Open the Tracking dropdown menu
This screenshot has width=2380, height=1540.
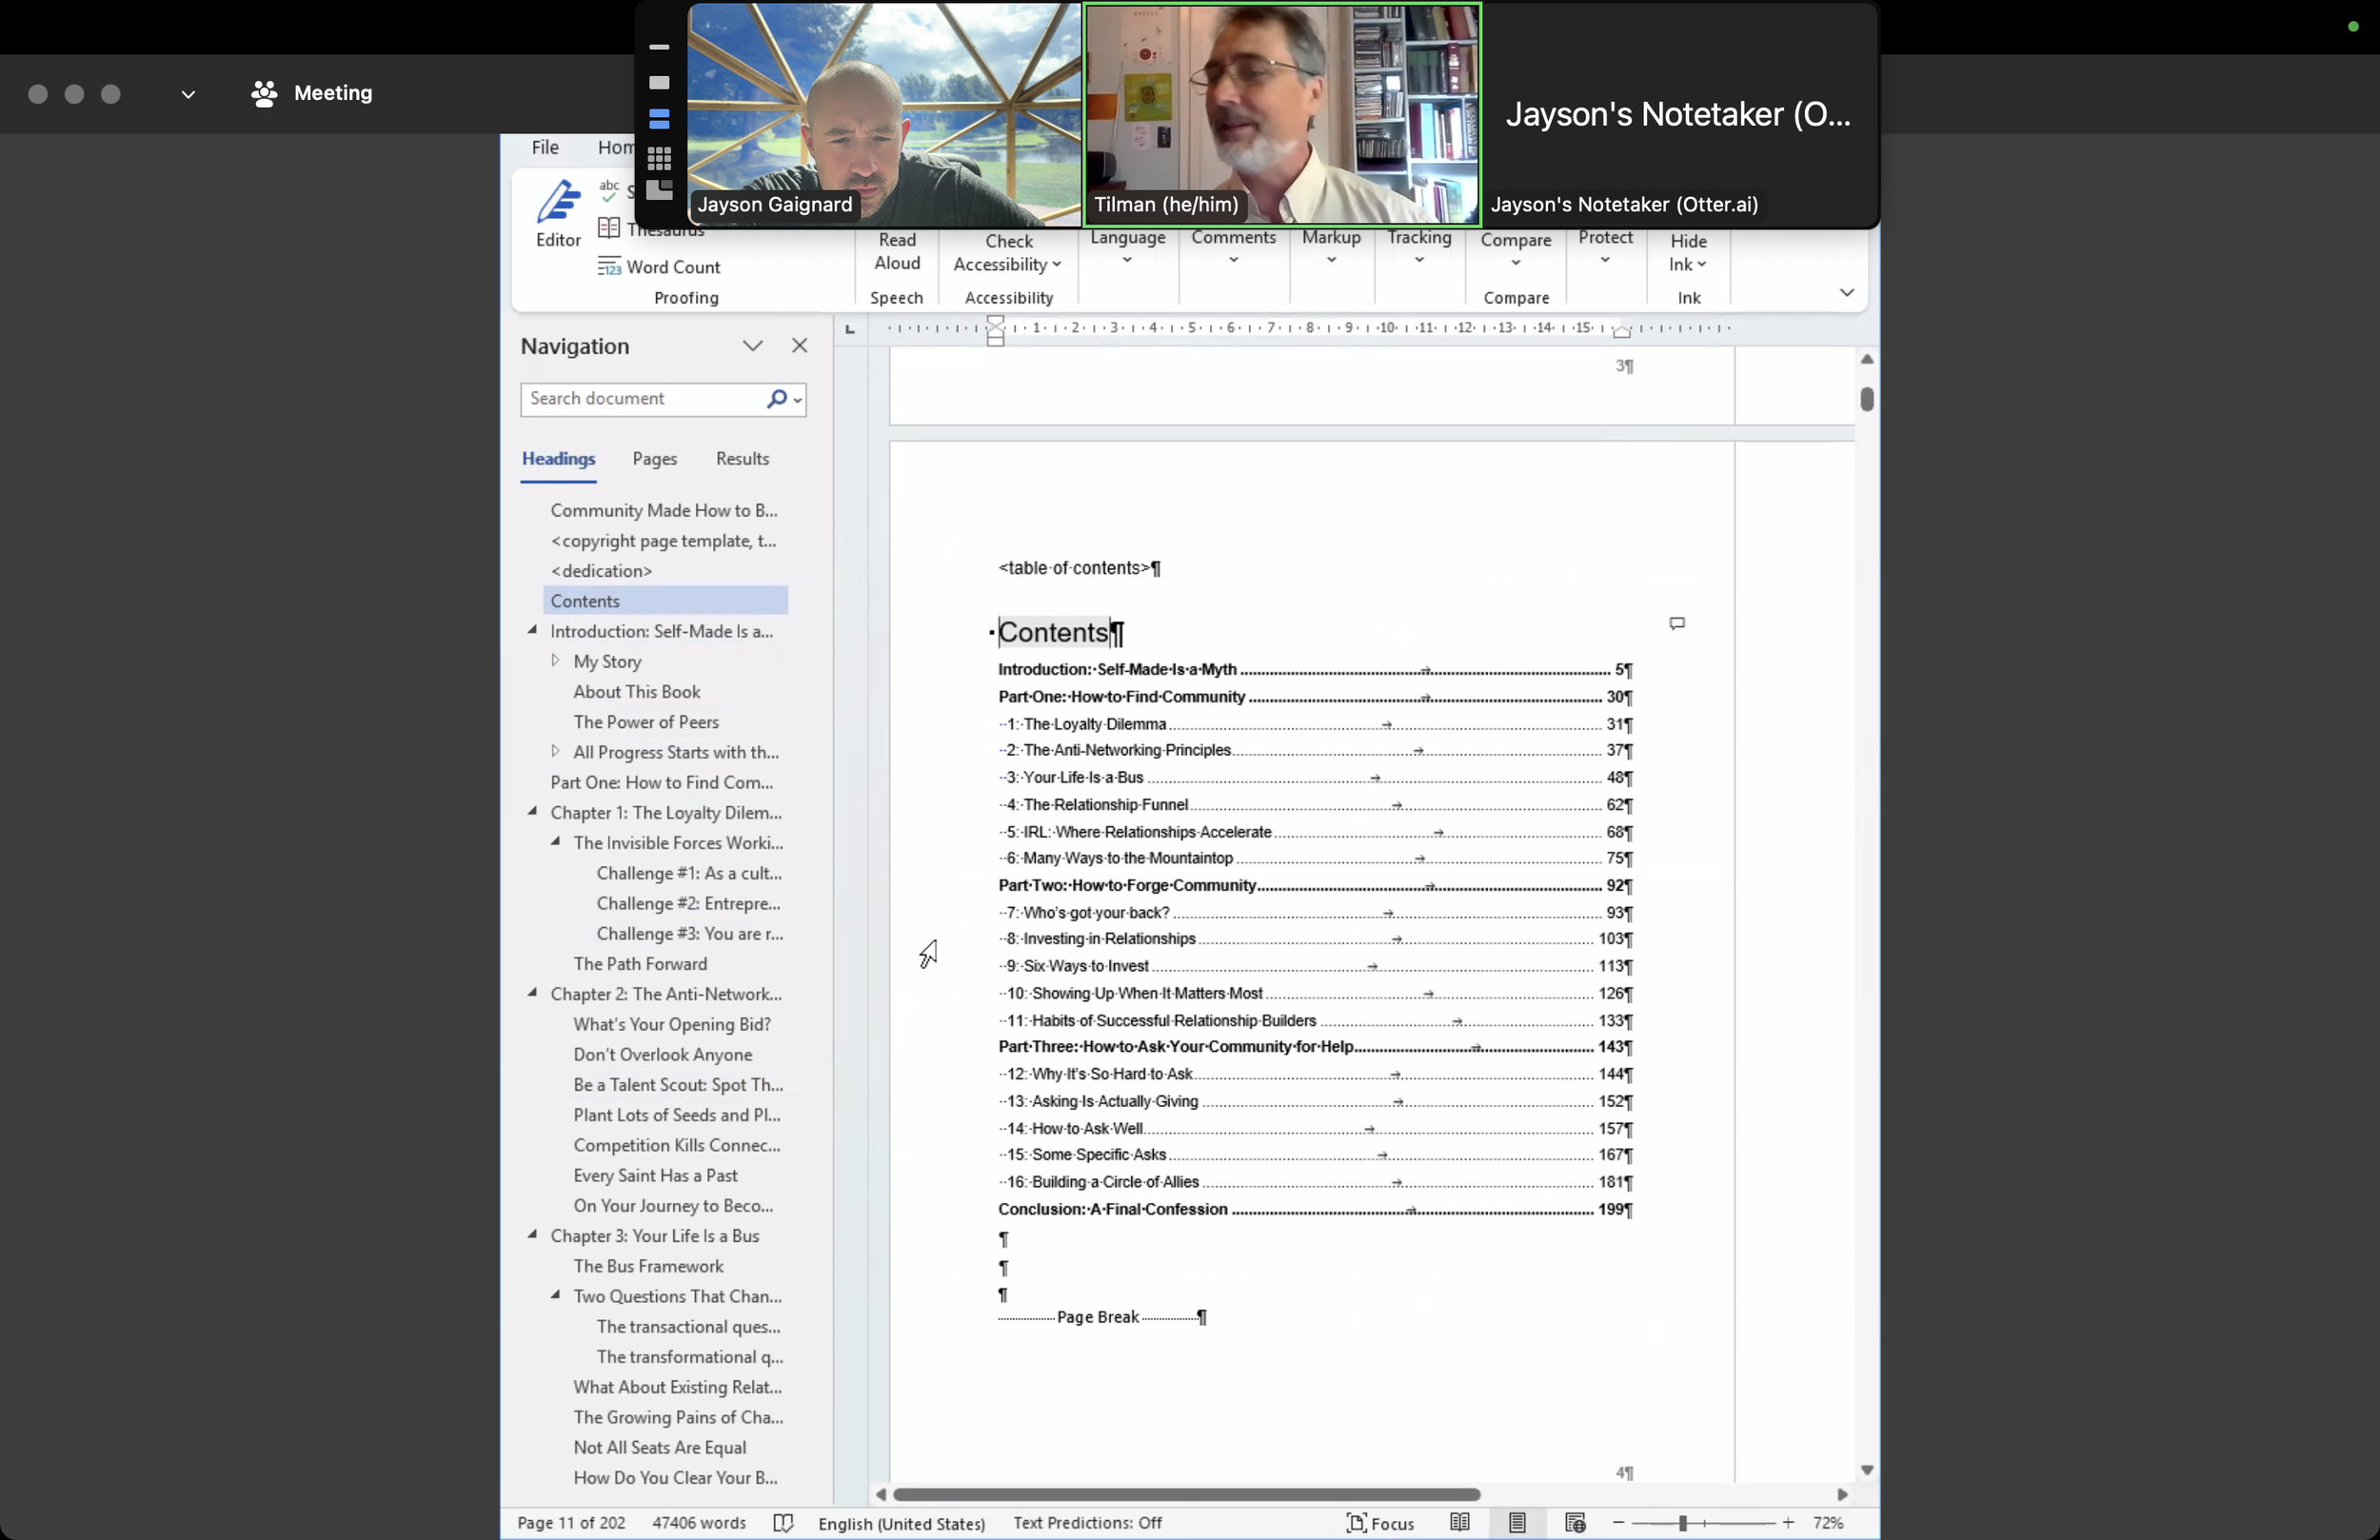1418,247
